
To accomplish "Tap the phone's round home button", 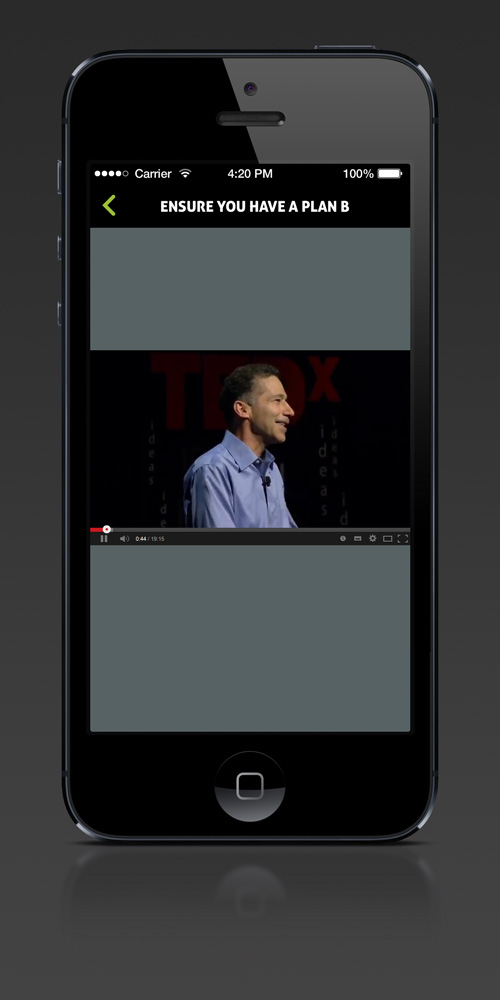I will pos(250,786).
